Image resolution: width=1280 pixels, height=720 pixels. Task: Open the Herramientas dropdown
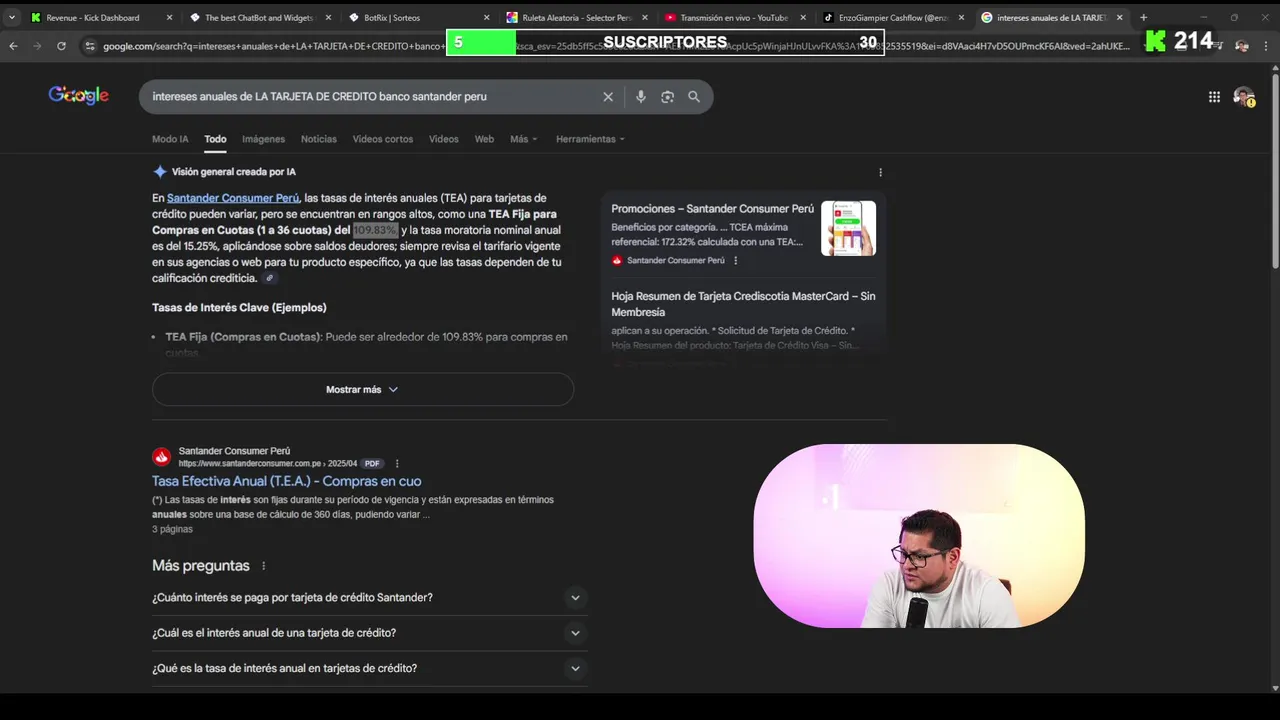(x=590, y=139)
